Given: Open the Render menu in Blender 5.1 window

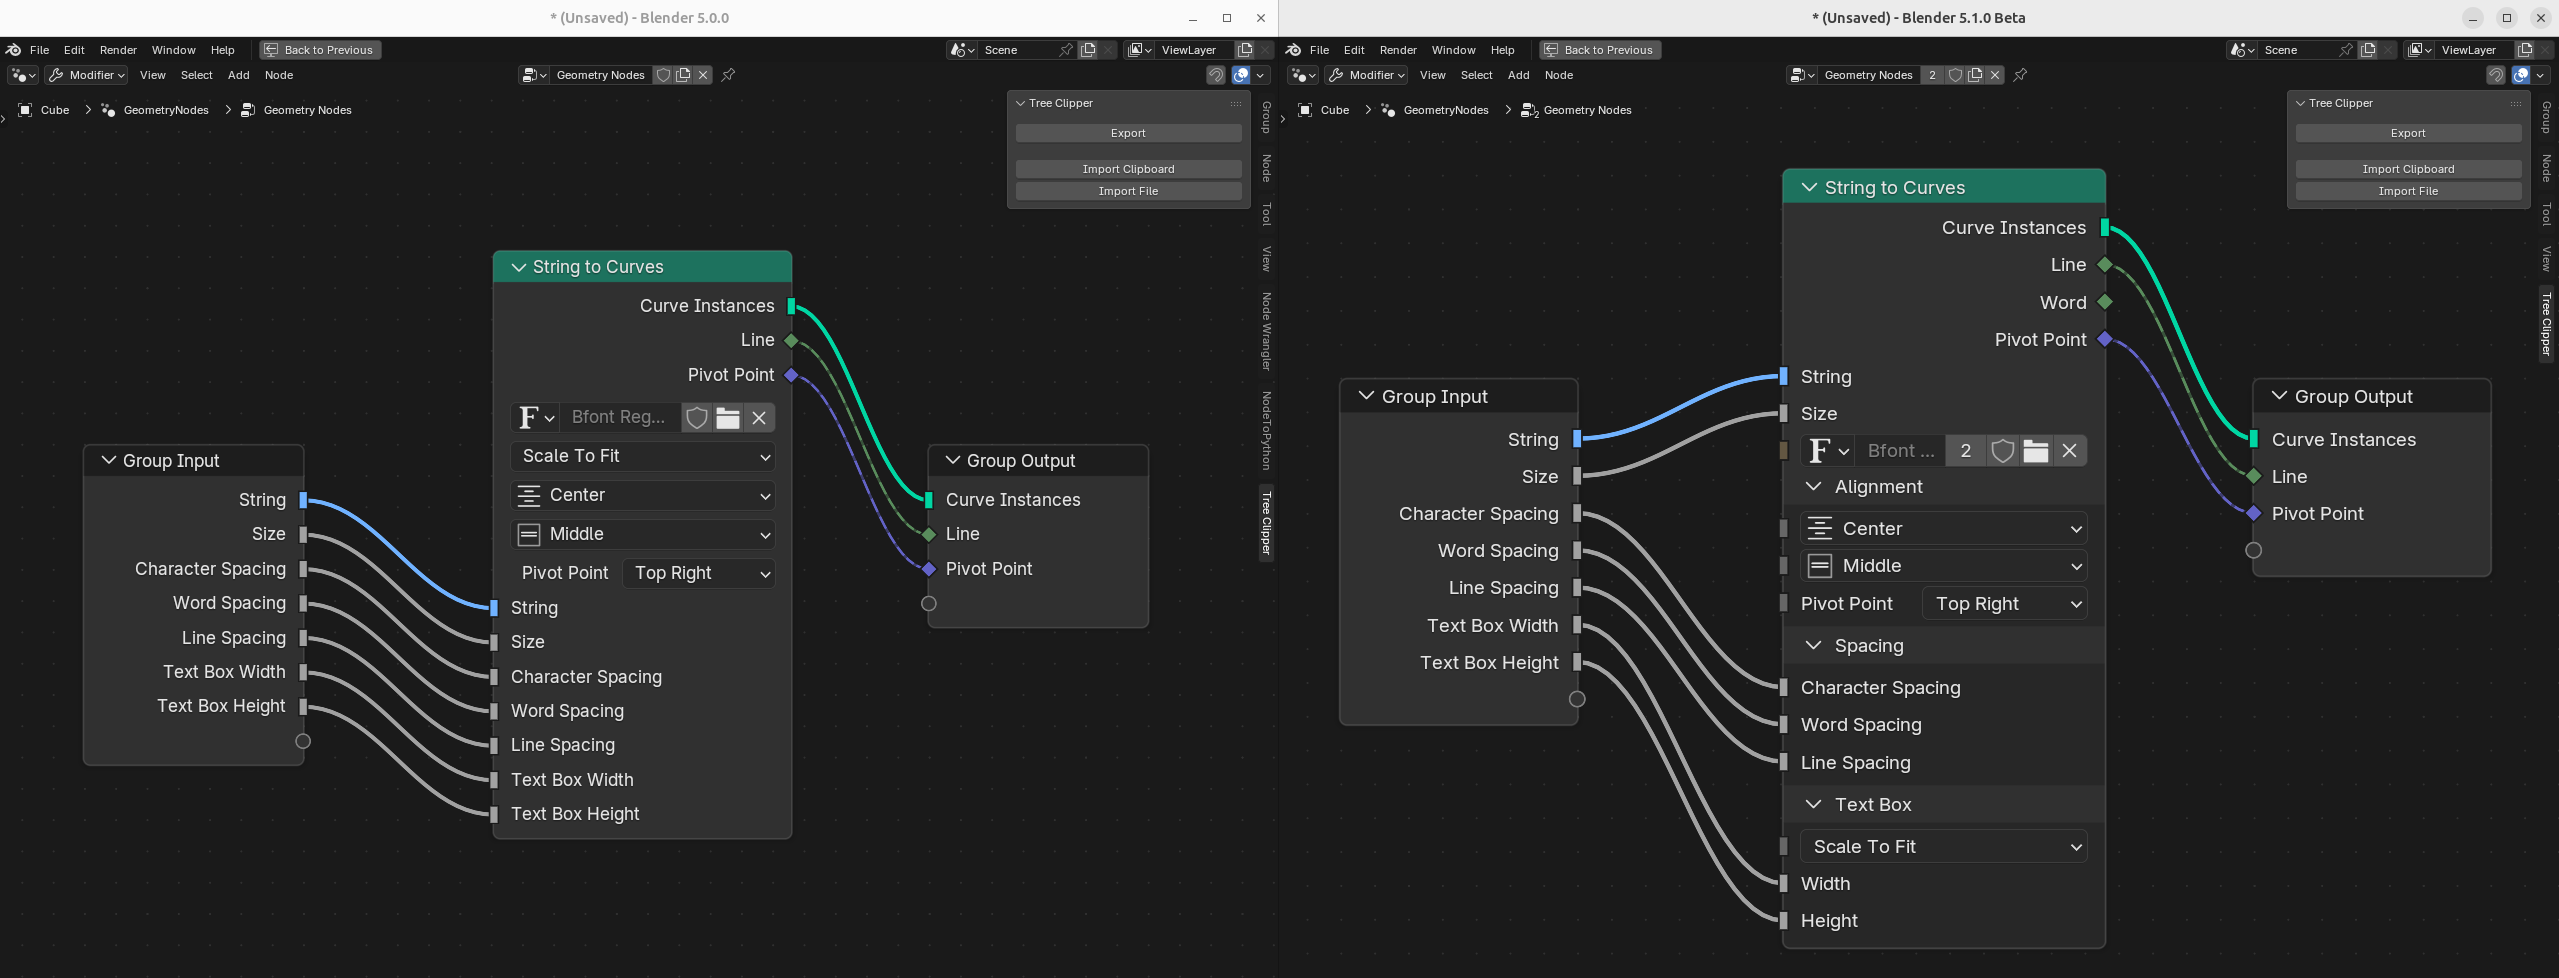Looking at the screenshot, I should click(x=1397, y=50).
